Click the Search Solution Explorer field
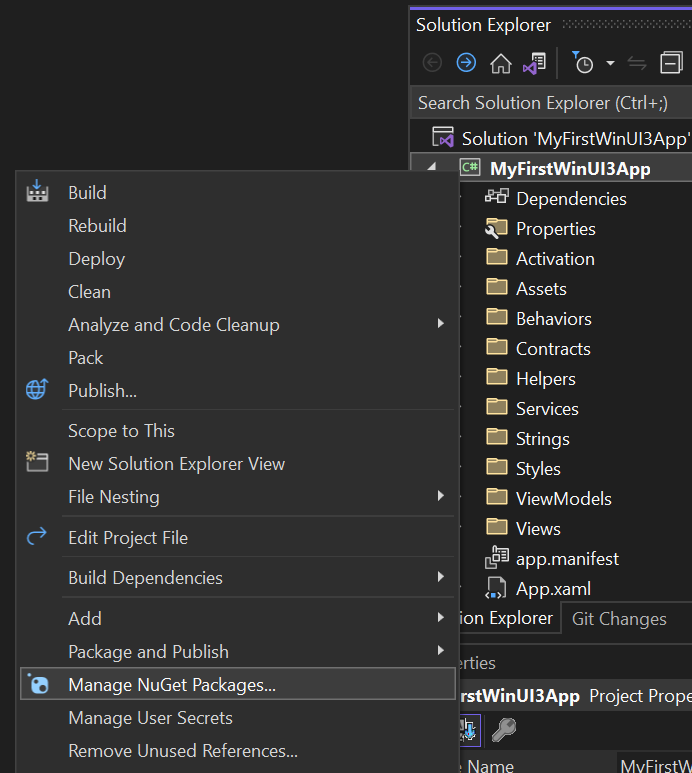 click(551, 103)
